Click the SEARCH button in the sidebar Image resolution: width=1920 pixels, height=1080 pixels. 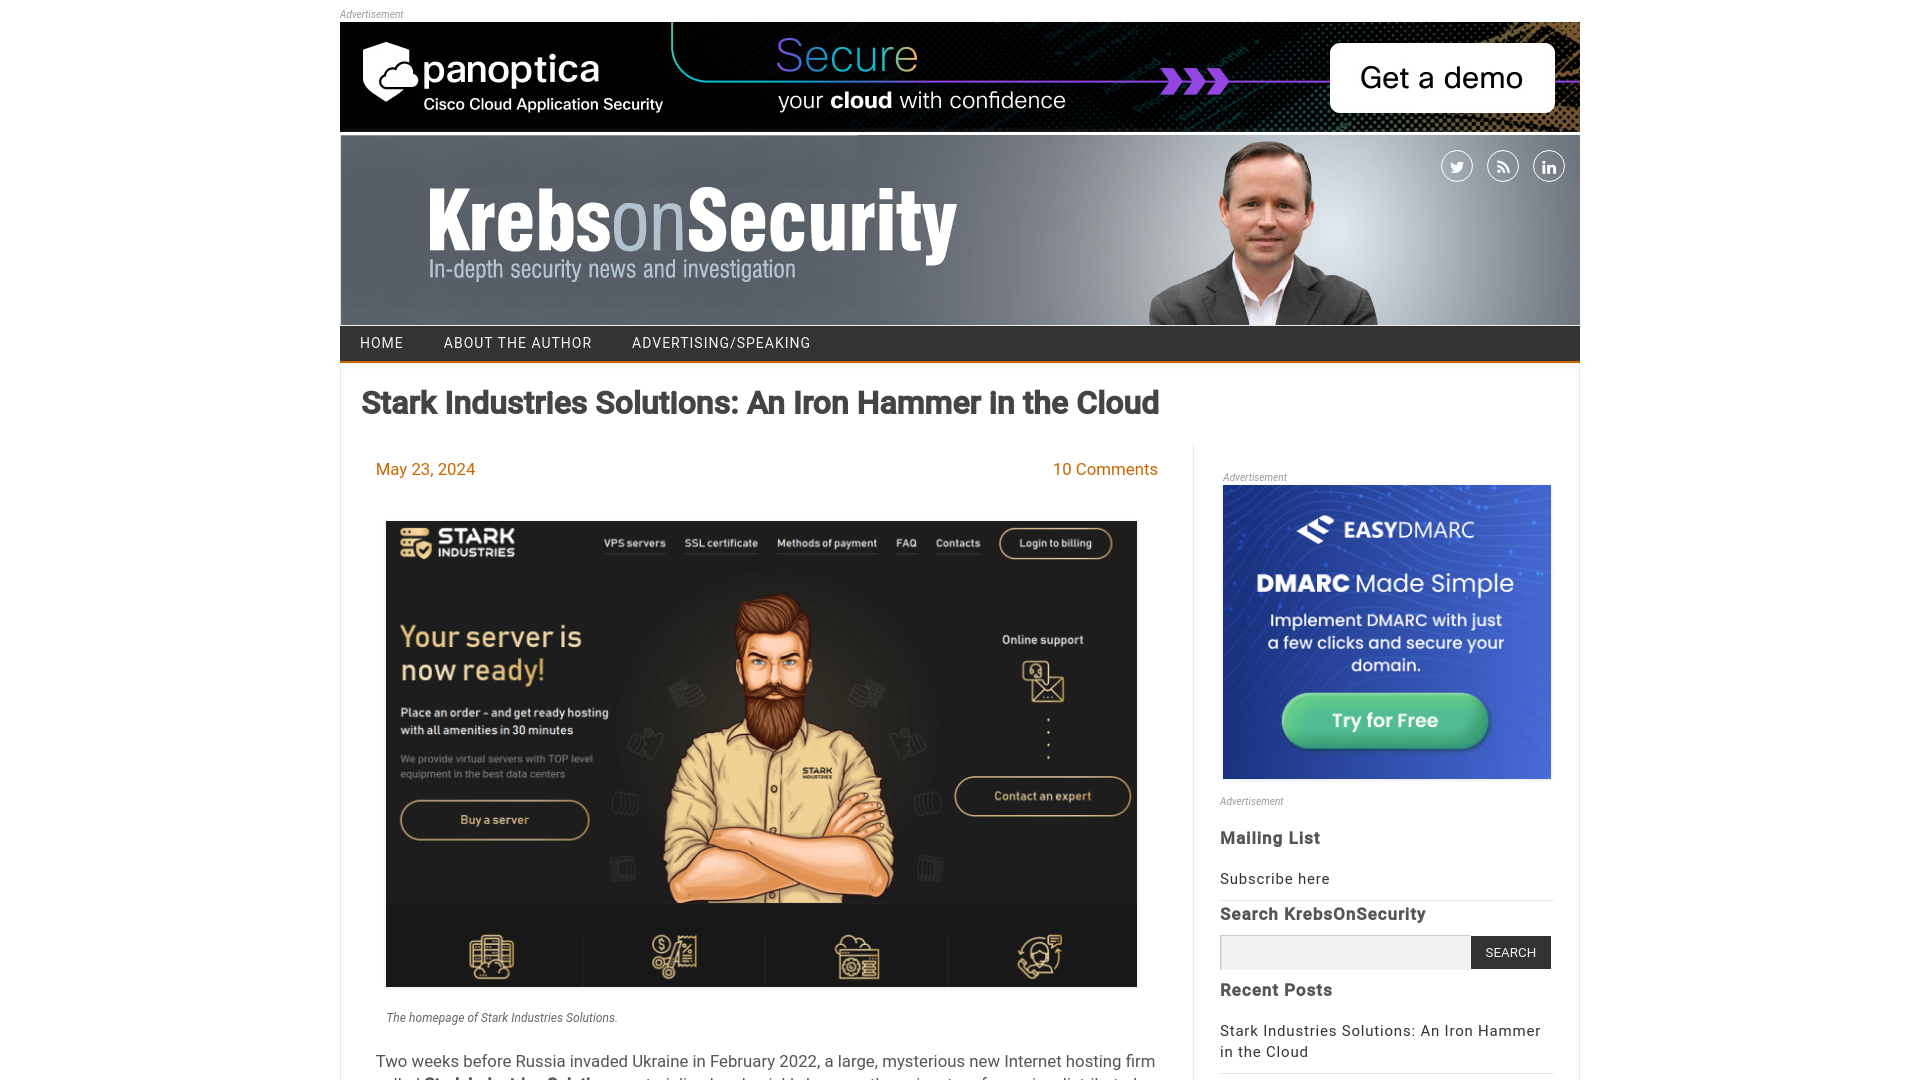coord(1510,951)
